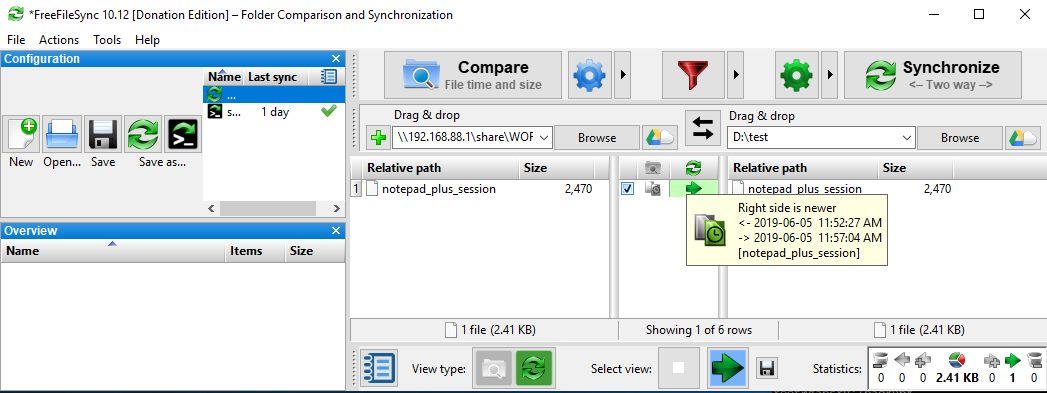Open right folder path D:\test dropdown
Screen dimensions: 1047x393
[907, 138]
